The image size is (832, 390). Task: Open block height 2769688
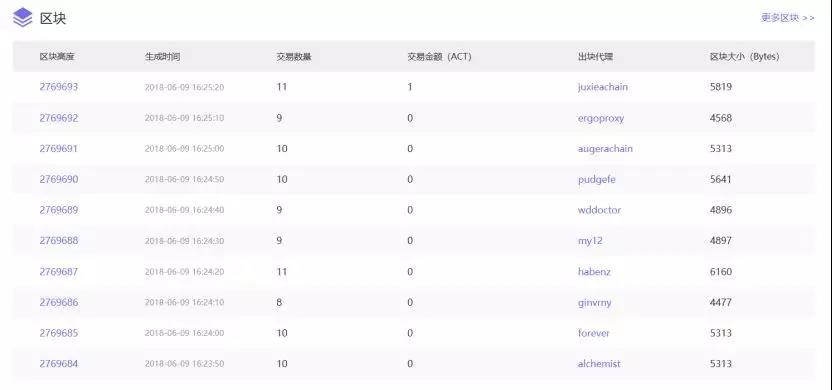(58, 241)
